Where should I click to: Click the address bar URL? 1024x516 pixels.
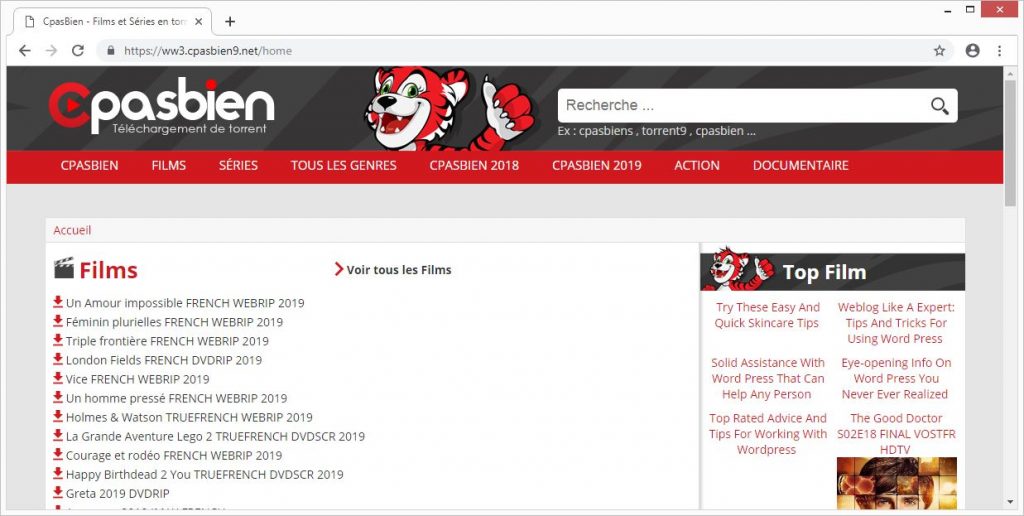coord(208,51)
